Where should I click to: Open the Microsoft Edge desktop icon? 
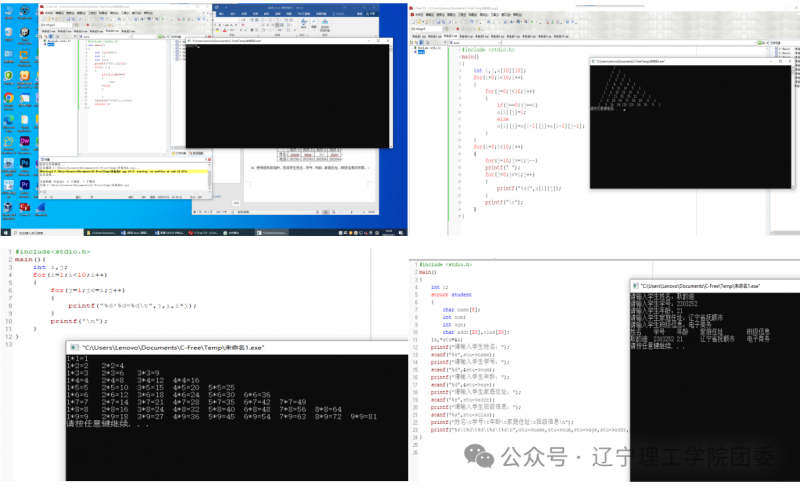9,120
